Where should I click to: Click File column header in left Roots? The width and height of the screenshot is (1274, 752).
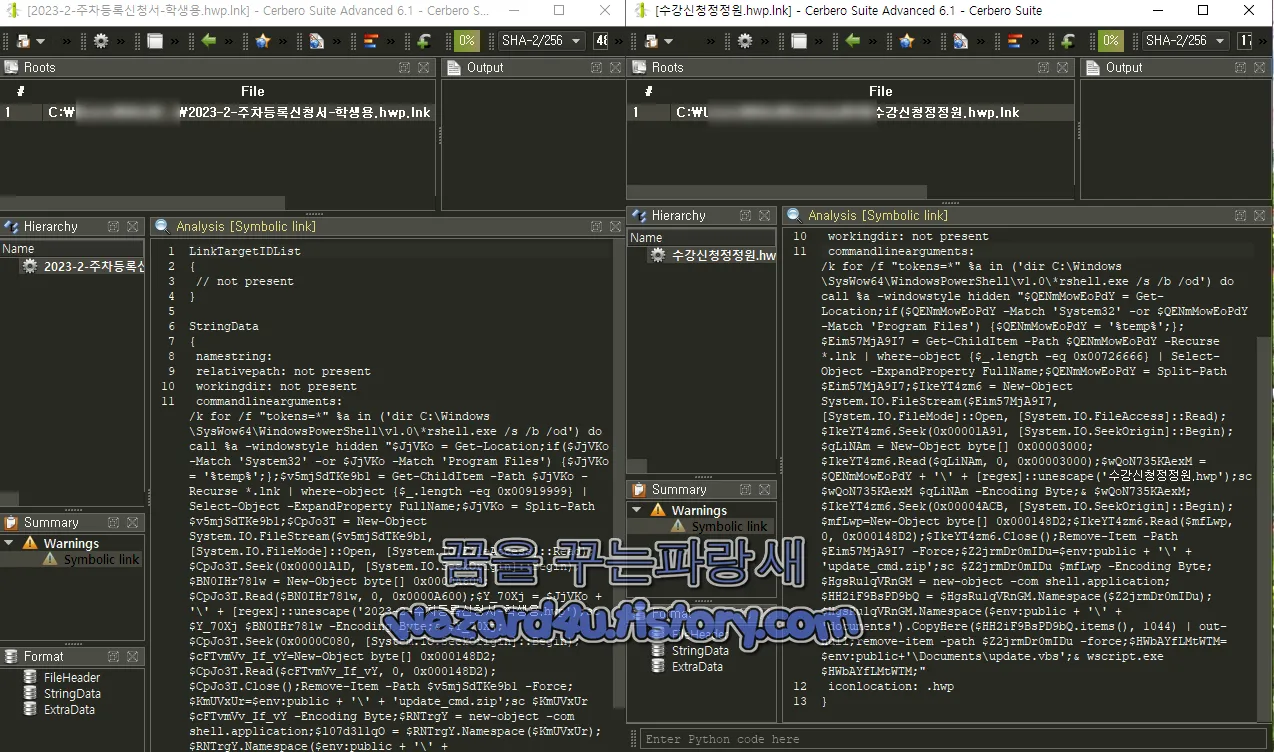pyautogui.click(x=253, y=91)
